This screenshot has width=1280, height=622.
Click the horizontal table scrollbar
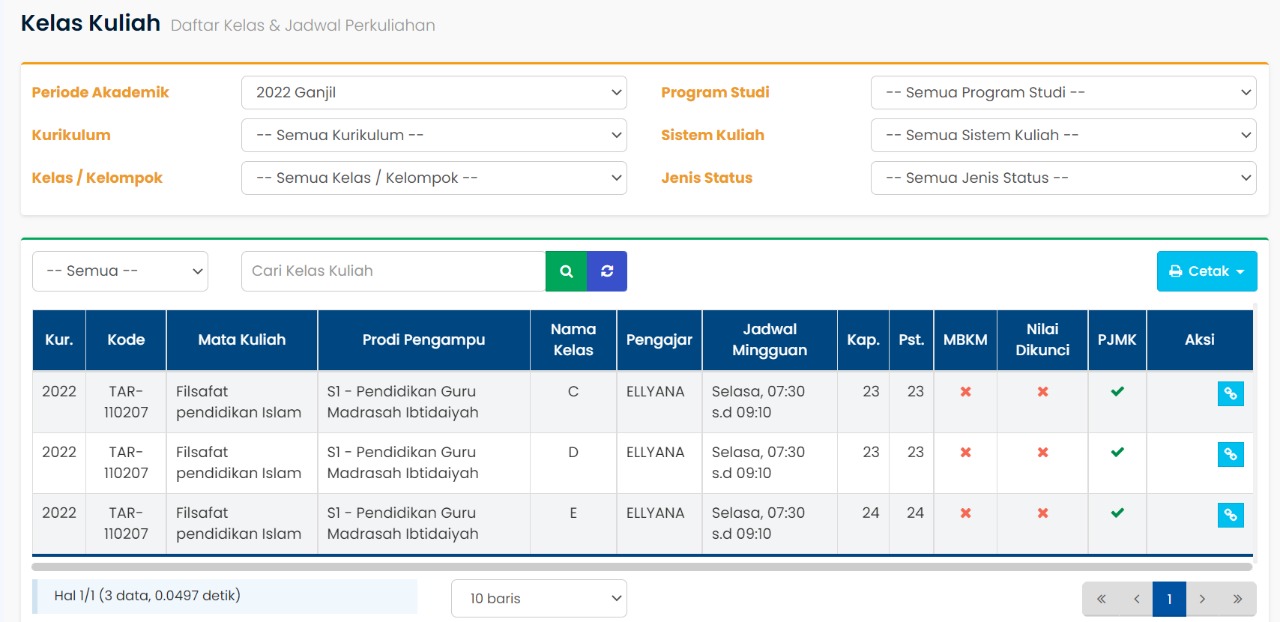pos(640,567)
